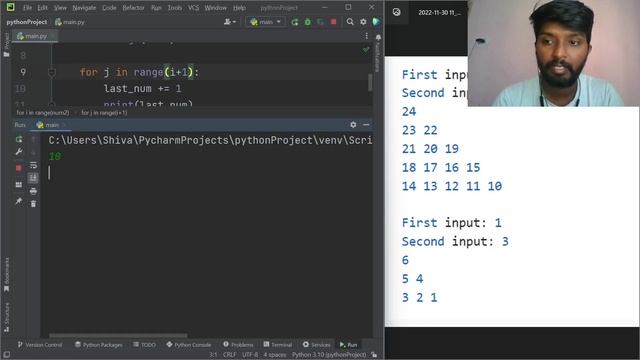Click the Run console horizontal scrollbar
Image resolution: width=640 pixels, height=360 pixels.
[118, 336]
